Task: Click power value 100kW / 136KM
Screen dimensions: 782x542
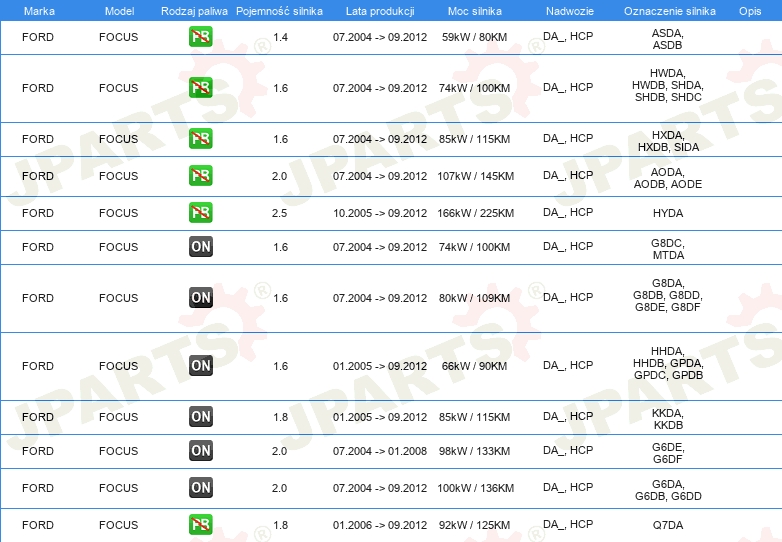Action: pos(475,488)
